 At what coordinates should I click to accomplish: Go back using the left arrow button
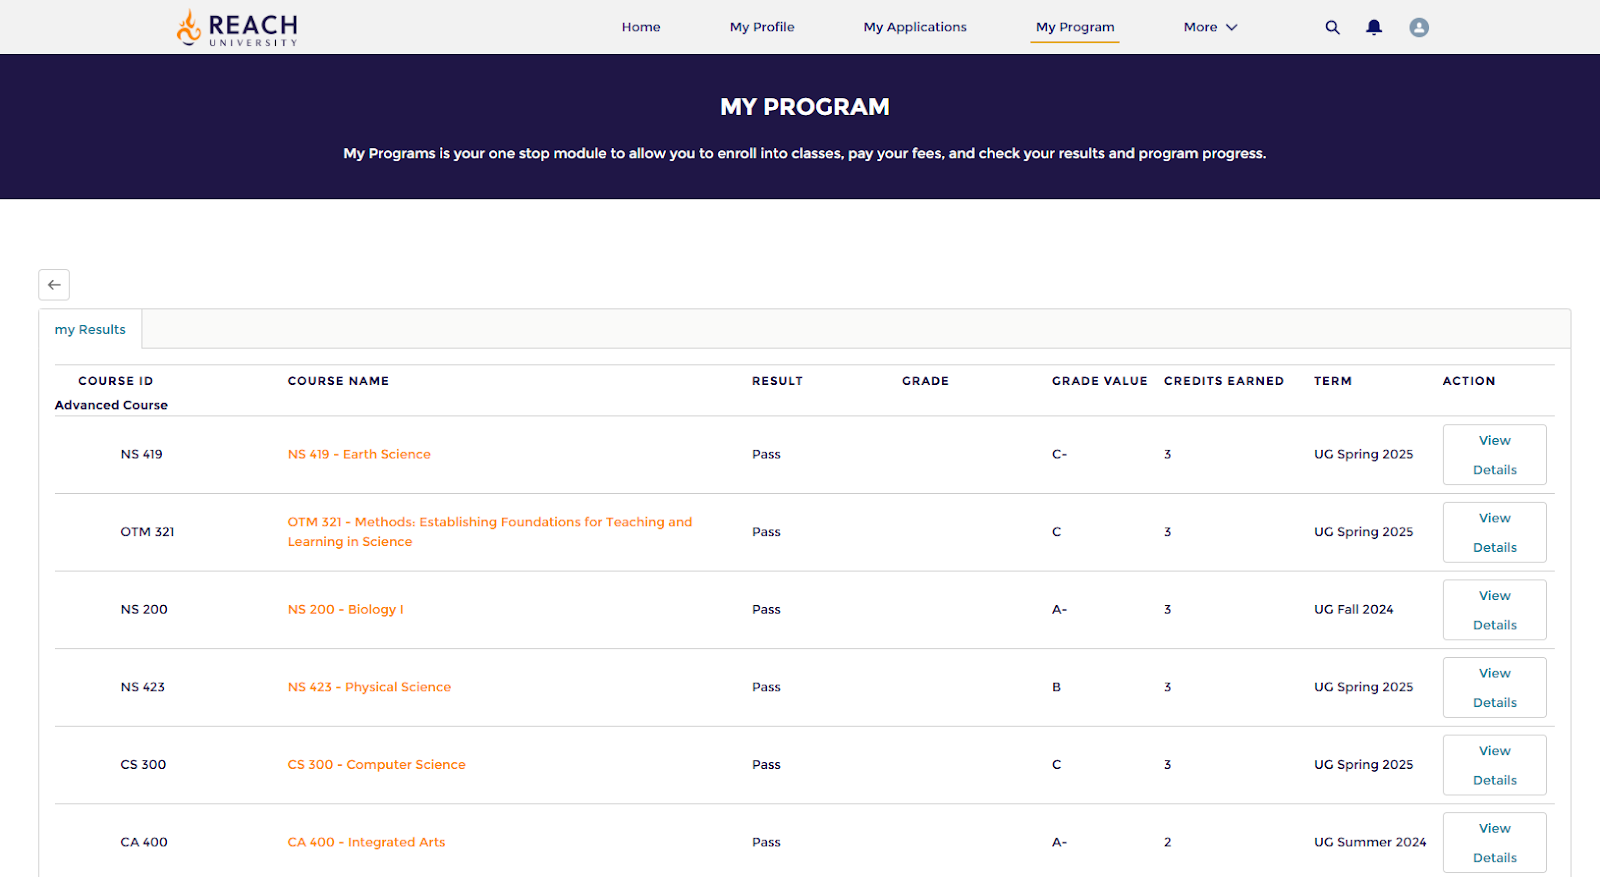pyautogui.click(x=54, y=285)
